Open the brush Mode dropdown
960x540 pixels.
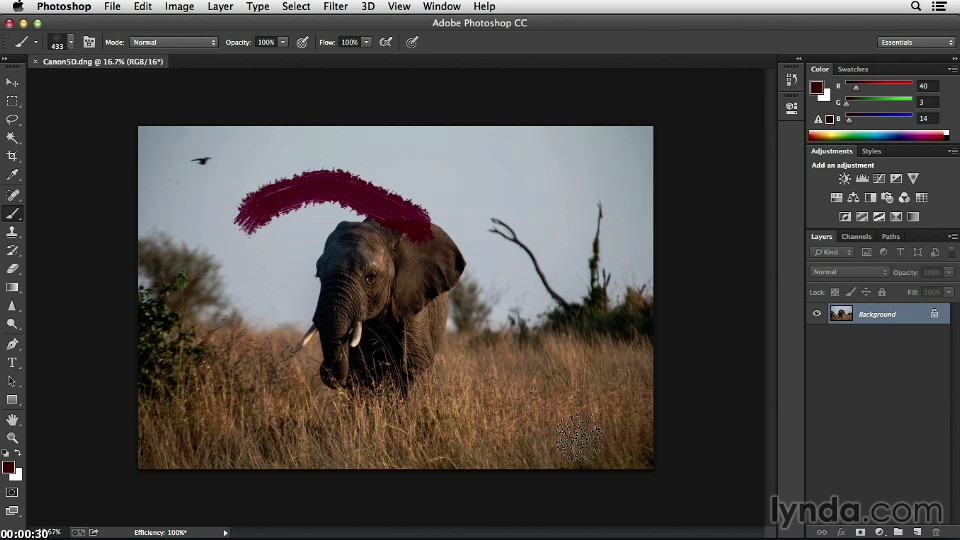(174, 42)
